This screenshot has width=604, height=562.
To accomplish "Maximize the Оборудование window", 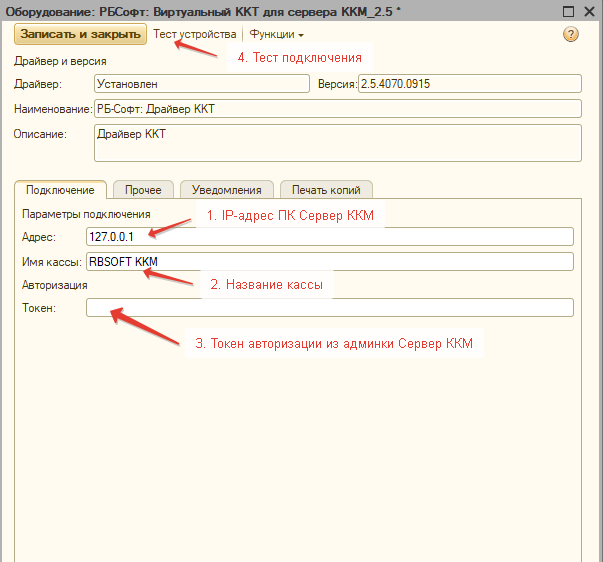I will tap(569, 12).
